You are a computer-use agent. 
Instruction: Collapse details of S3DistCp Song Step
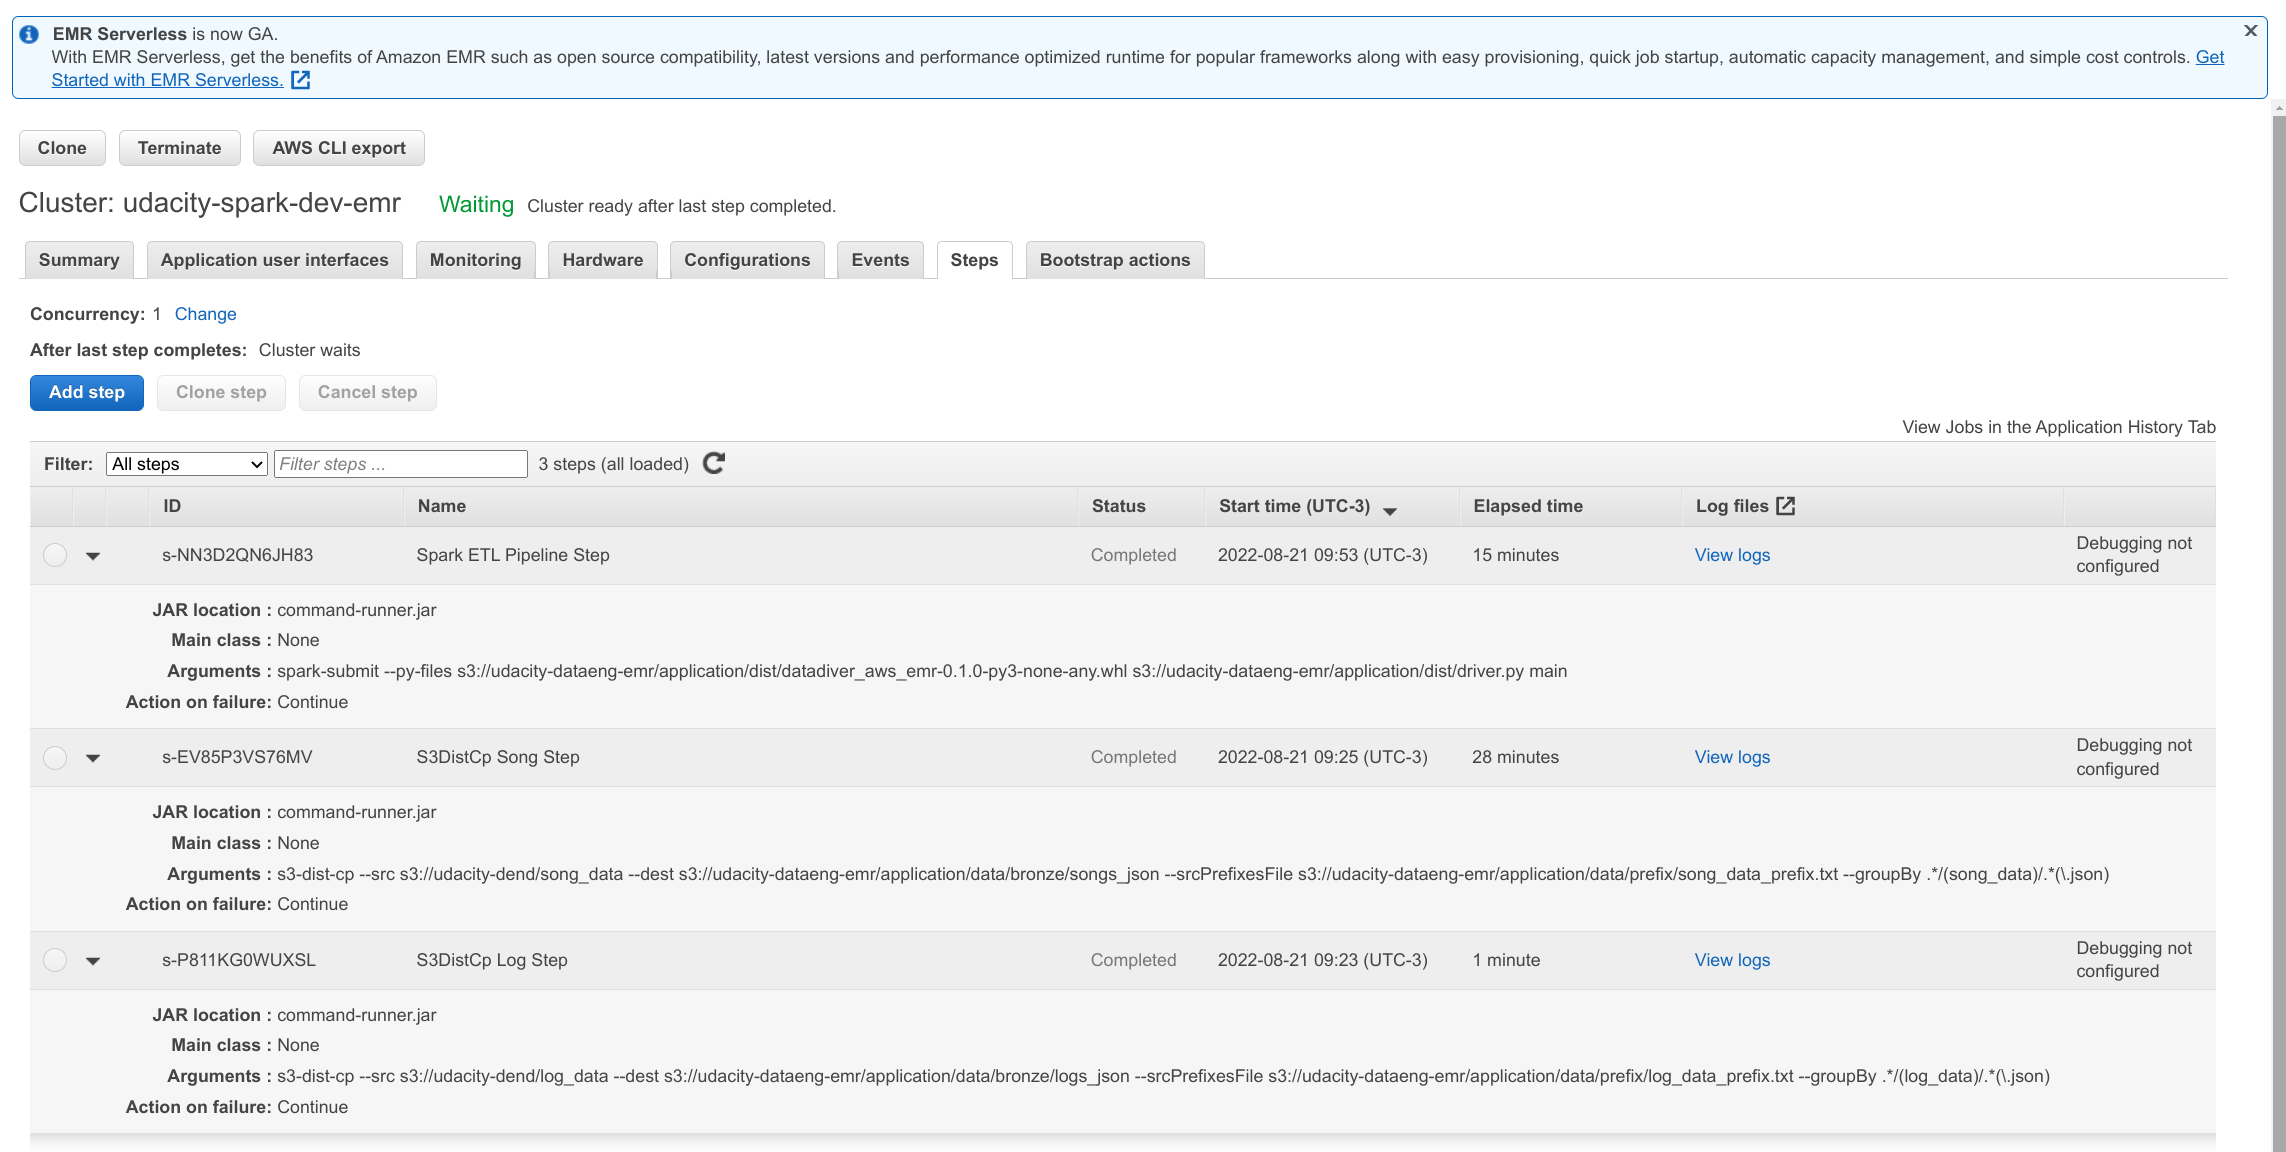click(x=93, y=758)
